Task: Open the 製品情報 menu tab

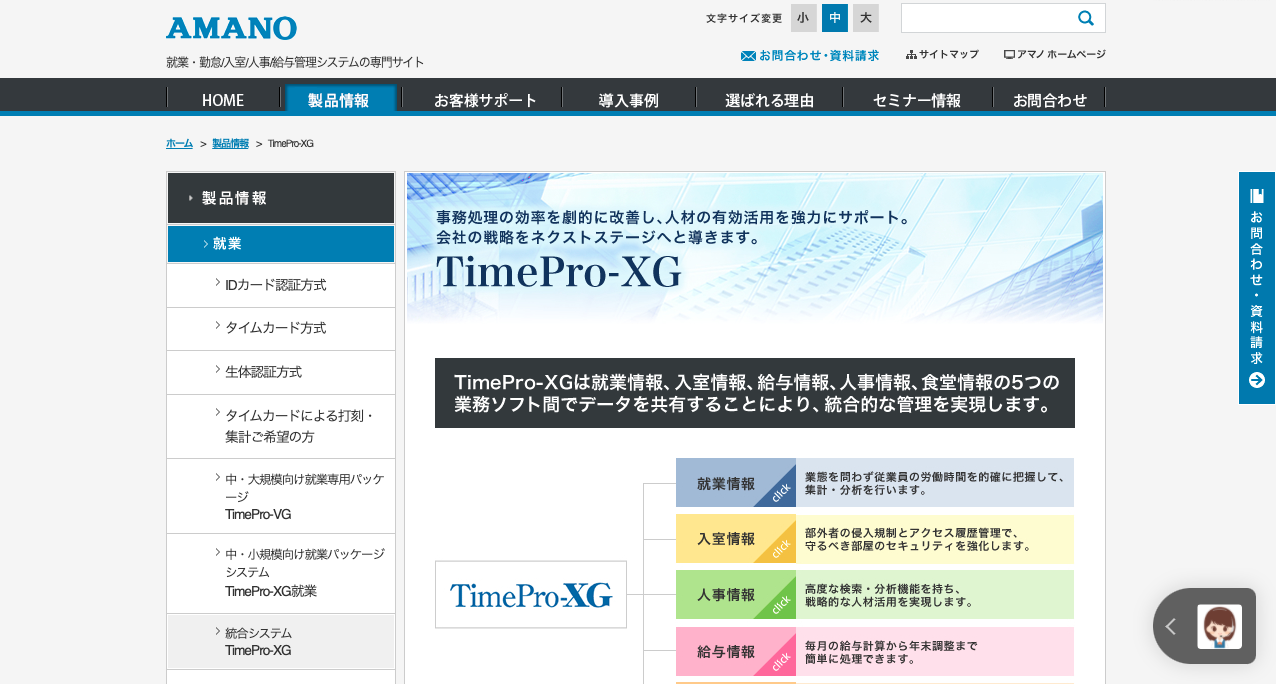Action: tap(339, 99)
